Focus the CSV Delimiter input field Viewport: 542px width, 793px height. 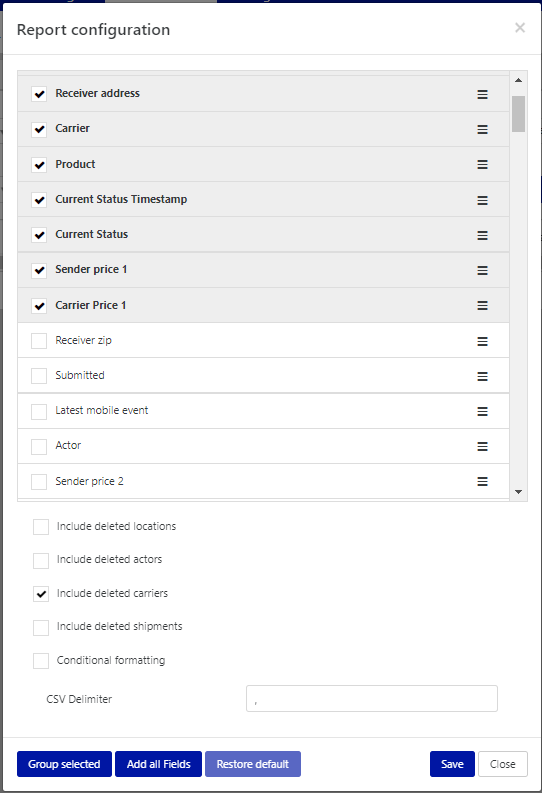tap(372, 698)
